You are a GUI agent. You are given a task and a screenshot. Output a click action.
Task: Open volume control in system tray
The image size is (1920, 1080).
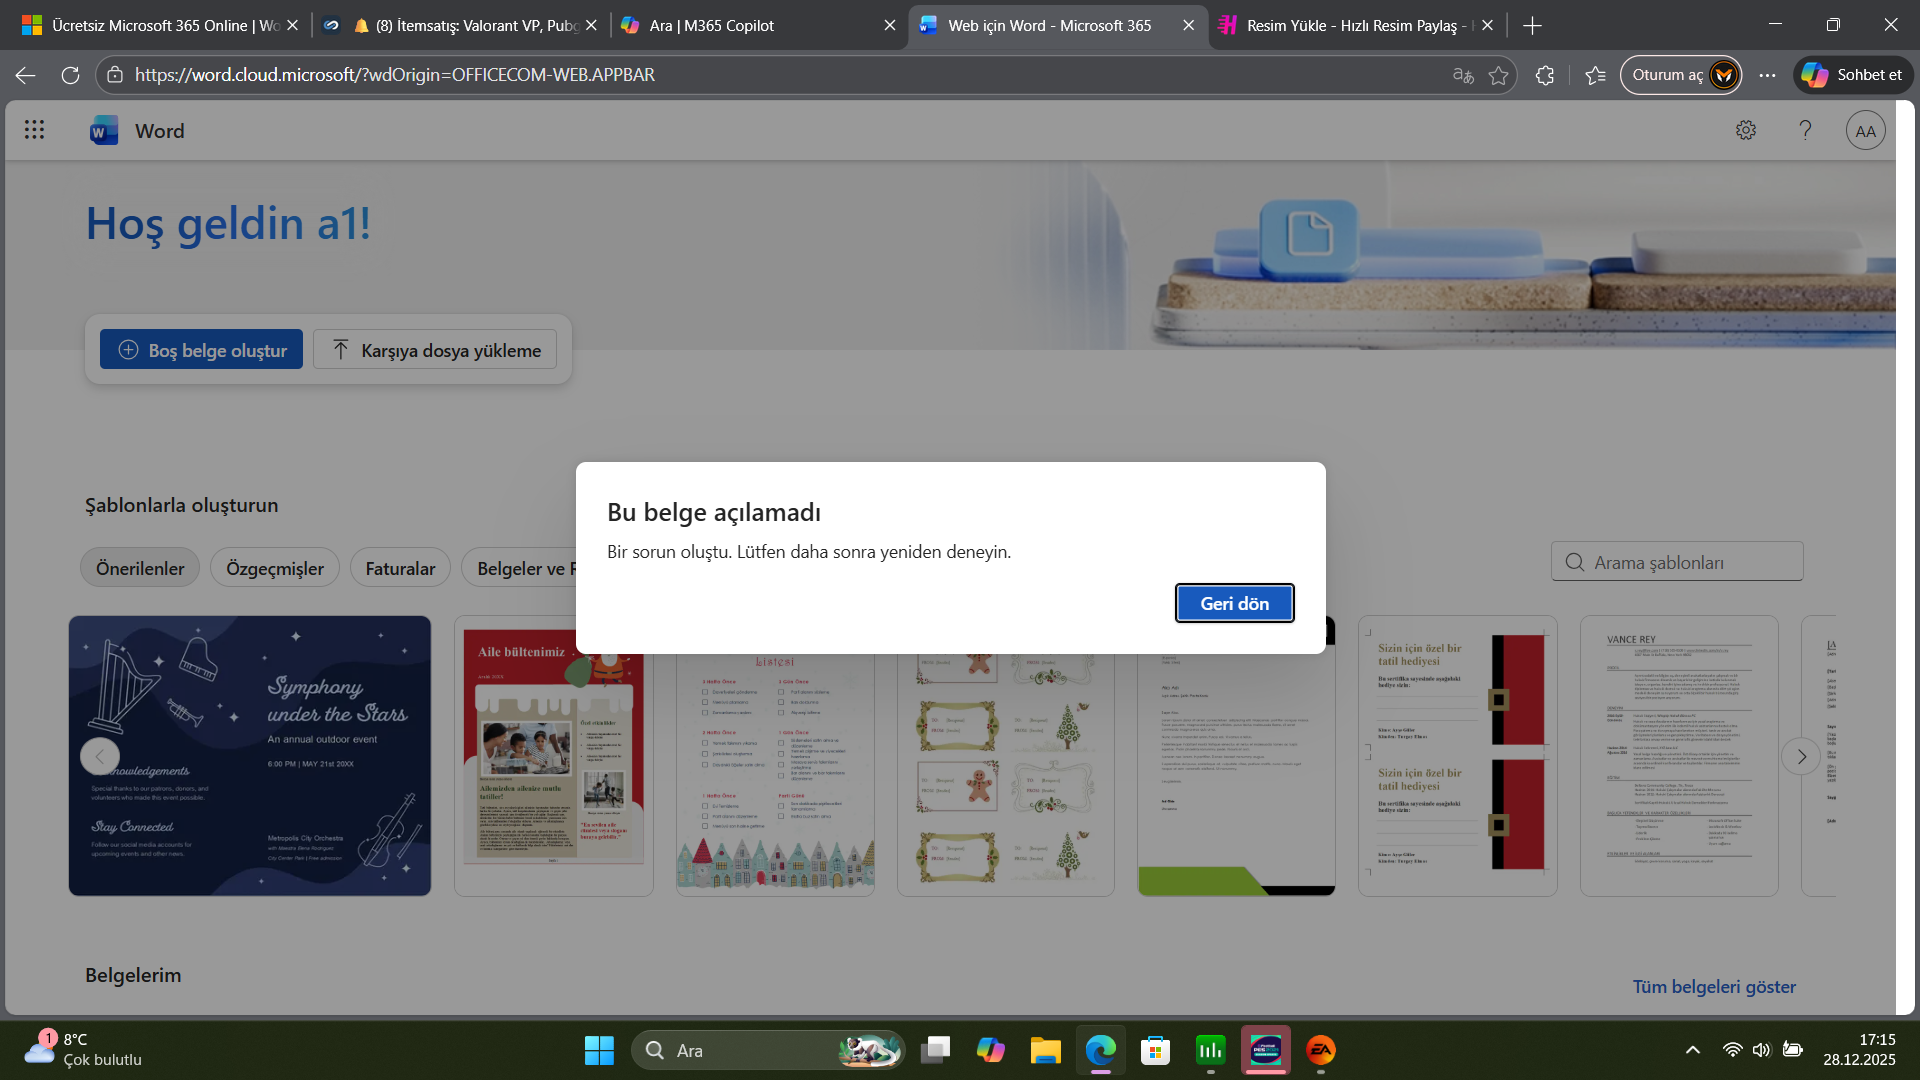1762,1050
